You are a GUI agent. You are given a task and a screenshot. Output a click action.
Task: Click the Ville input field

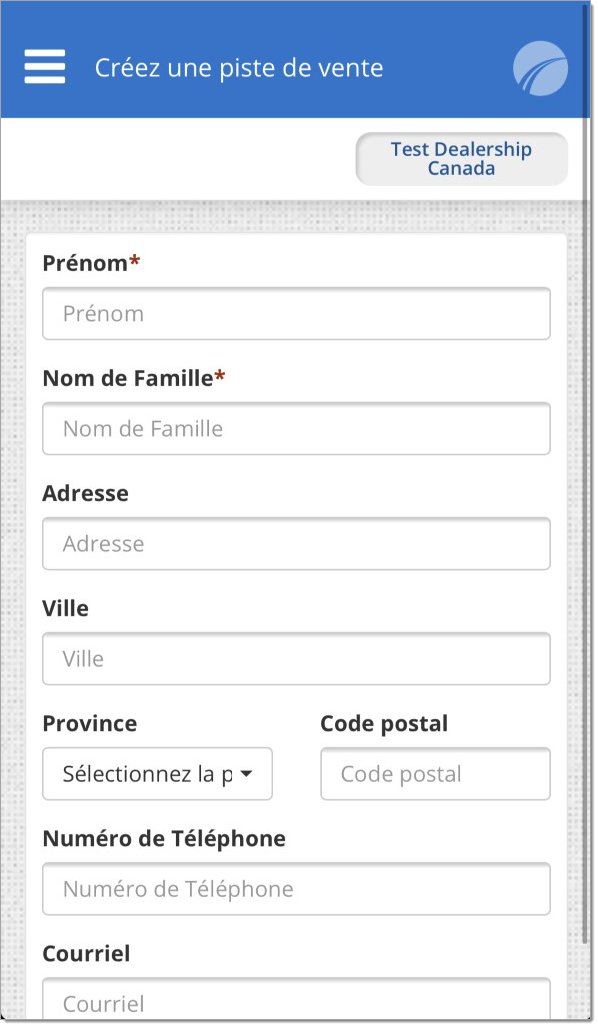(296, 659)
